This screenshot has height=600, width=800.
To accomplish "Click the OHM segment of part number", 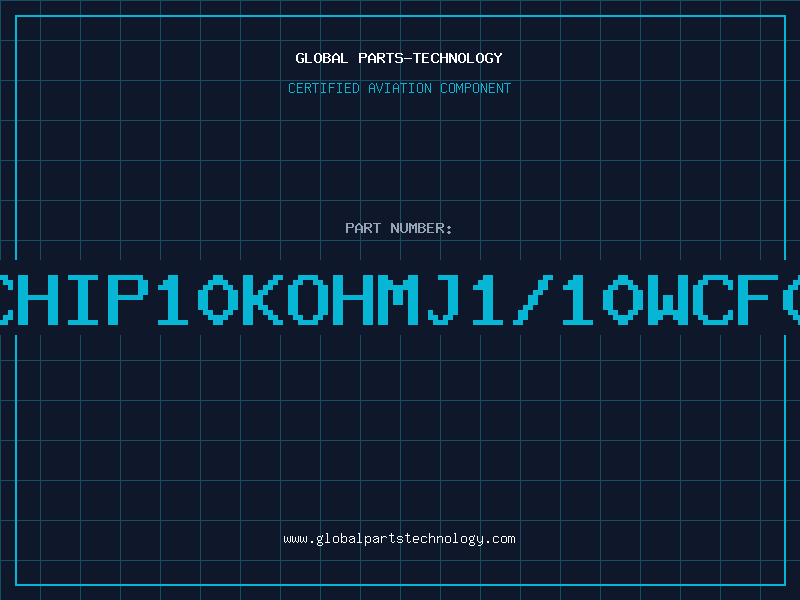I will click(354, 299).
